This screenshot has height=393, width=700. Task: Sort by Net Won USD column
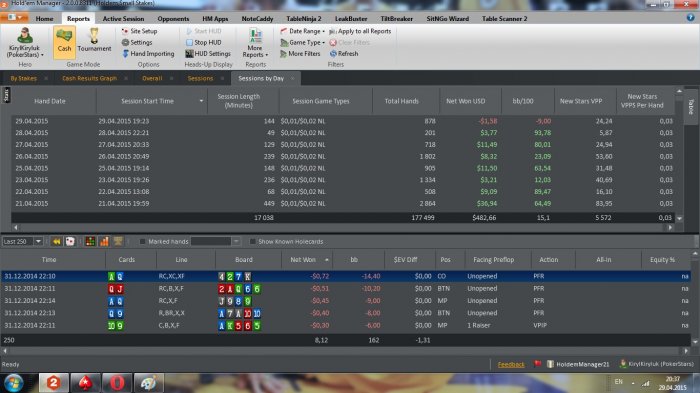click(x=466, y=101)
